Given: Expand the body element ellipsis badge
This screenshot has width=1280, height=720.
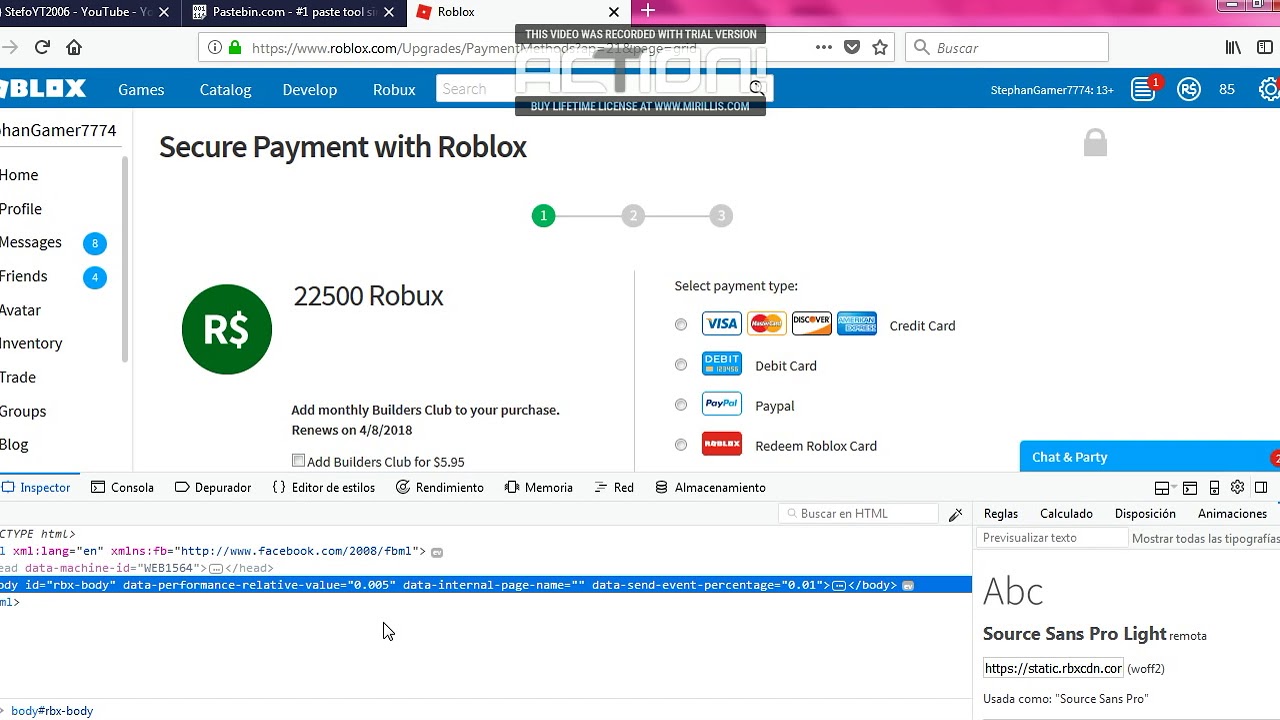Looking at the screenshot, I should coord(839,586).
